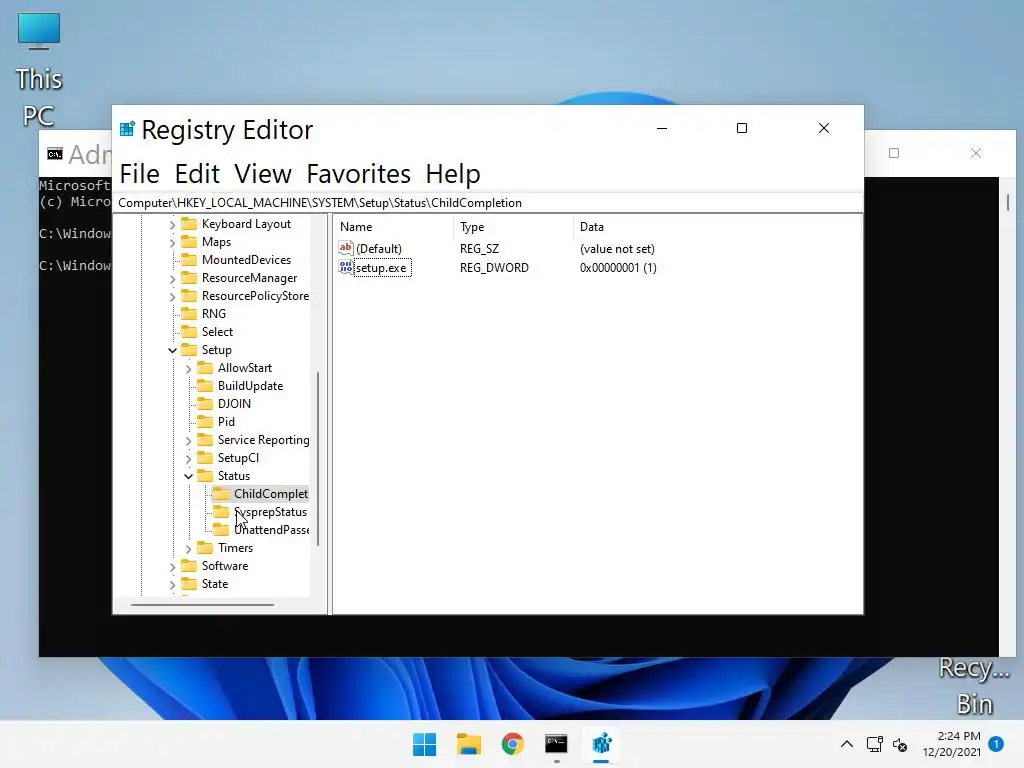Screen dimensions: 1024x768
Task: Select the ResourceManager folder icon
Action: pyautogui.click(x=189, y=278)
